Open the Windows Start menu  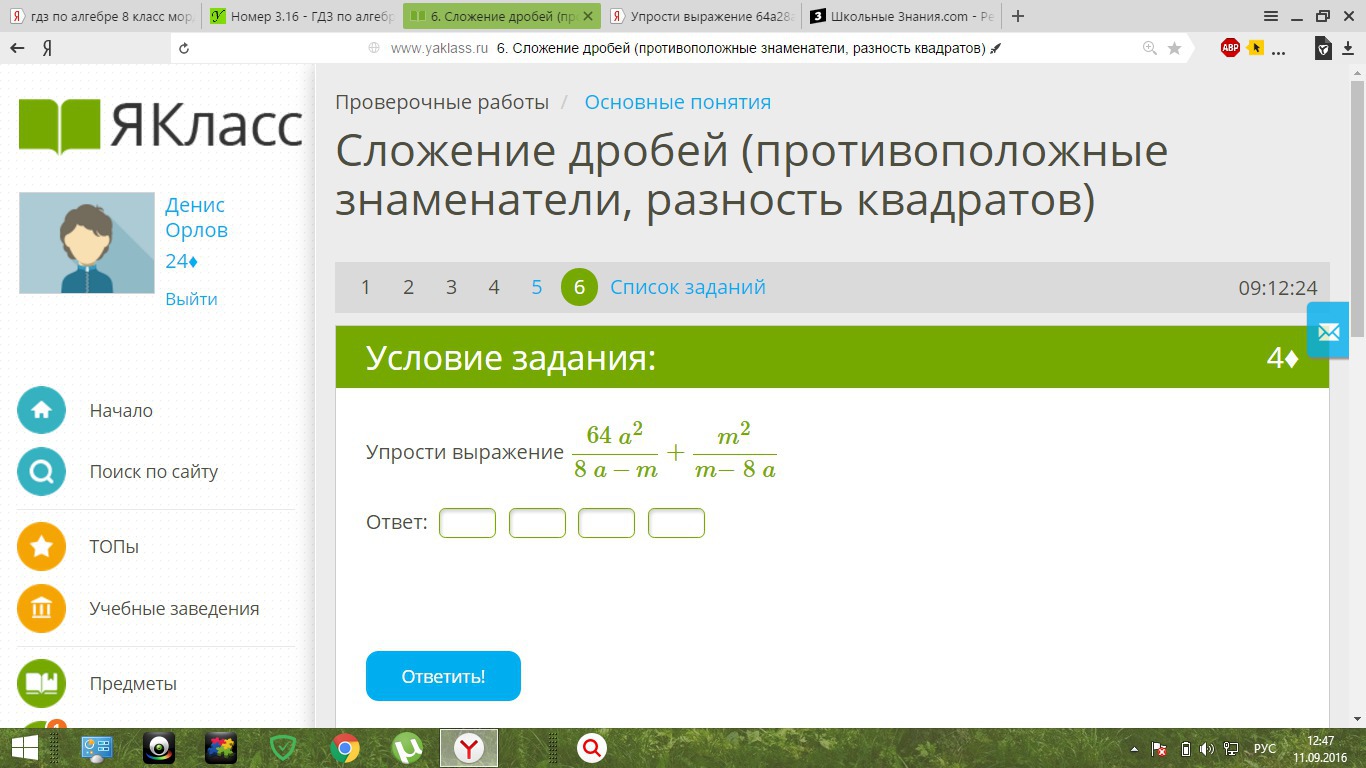(x=24, y=748)
